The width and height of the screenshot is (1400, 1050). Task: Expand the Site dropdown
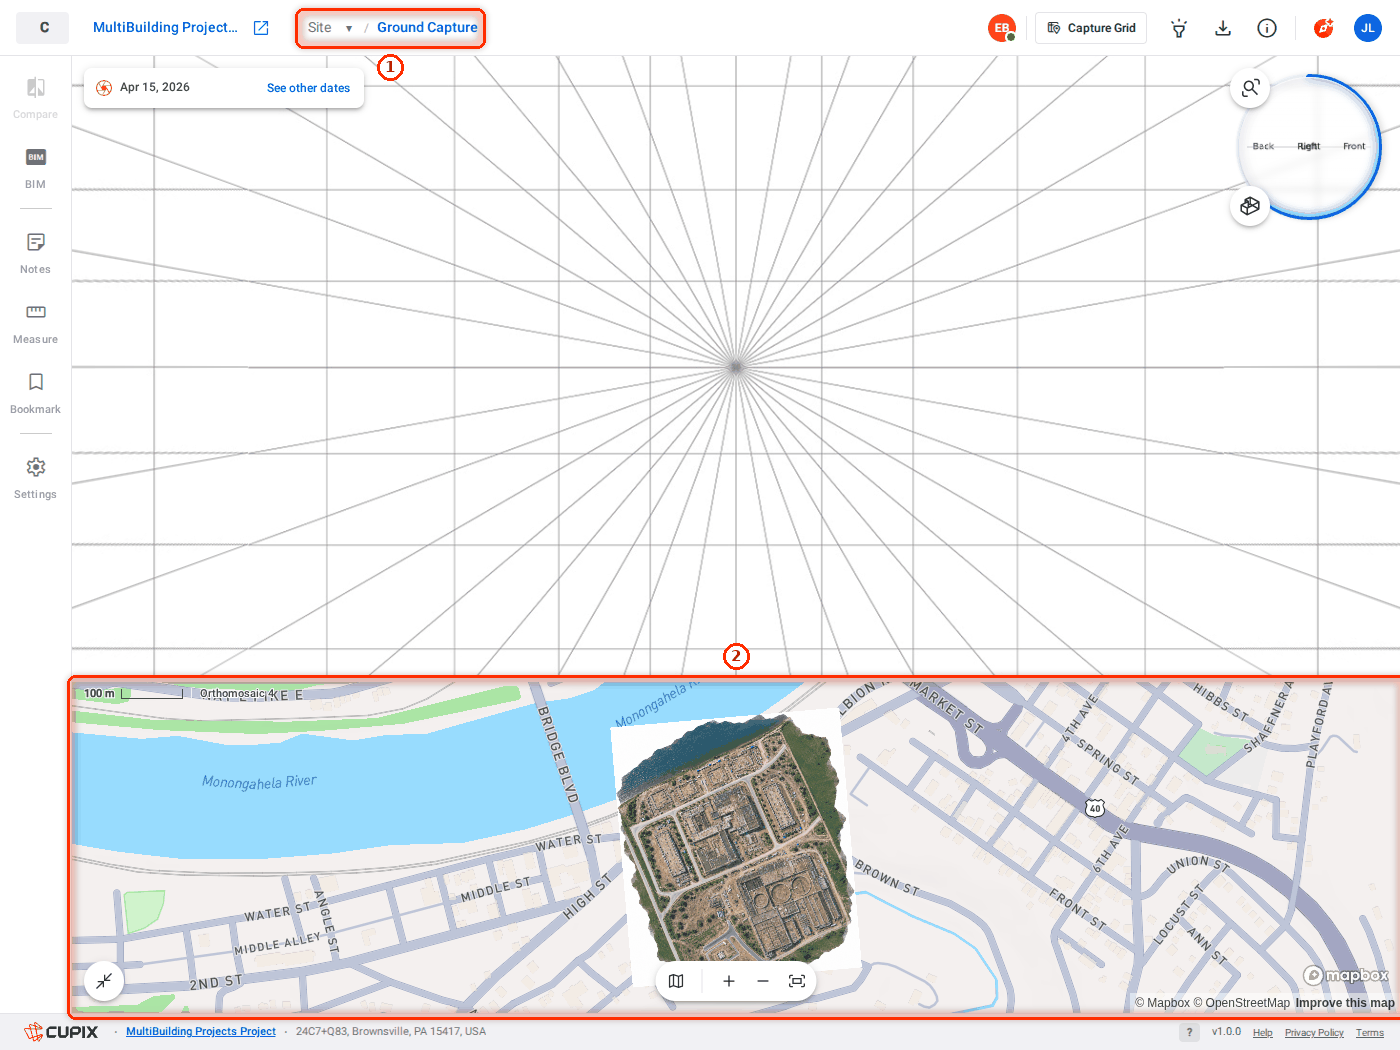pyautogui.click(x=331, y=28)
